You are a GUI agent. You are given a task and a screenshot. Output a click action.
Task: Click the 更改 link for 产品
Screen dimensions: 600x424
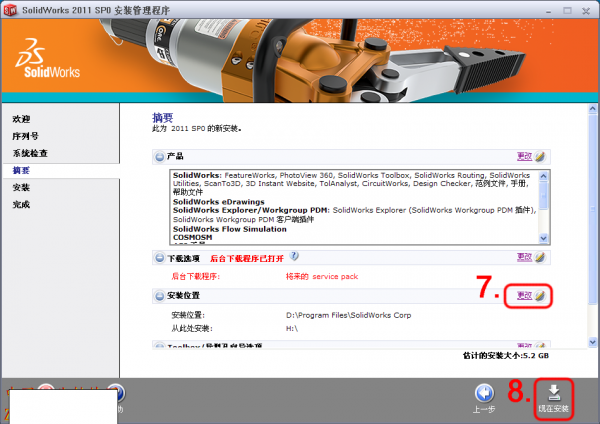coord(524,156)
